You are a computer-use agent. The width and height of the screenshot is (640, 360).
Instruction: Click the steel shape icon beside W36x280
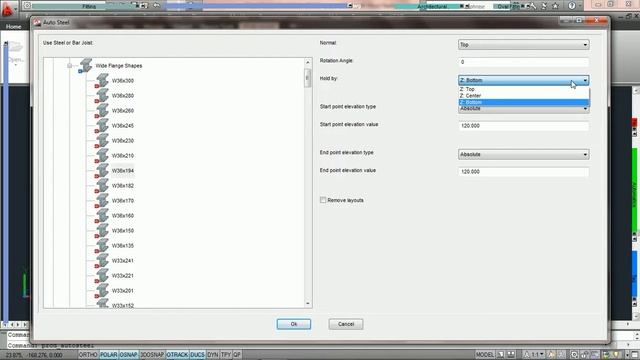pyautogui.click(x=102, y=96)
